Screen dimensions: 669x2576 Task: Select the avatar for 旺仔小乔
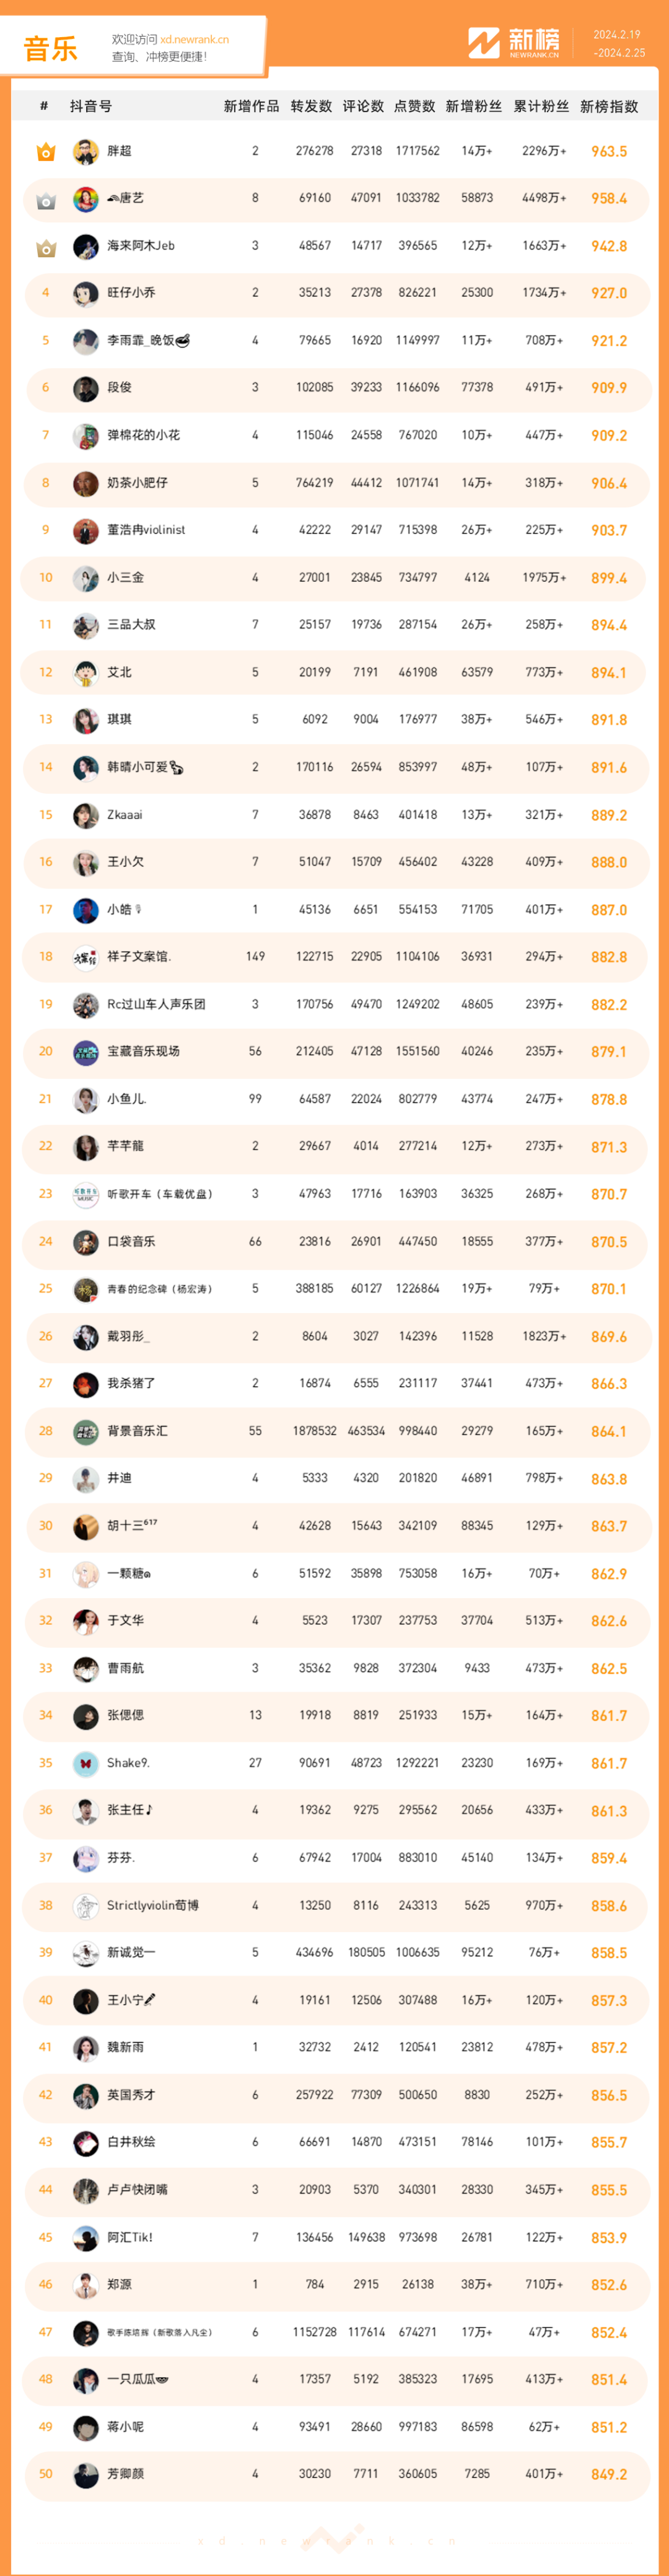pyautogui.click(x=86, y=293)
